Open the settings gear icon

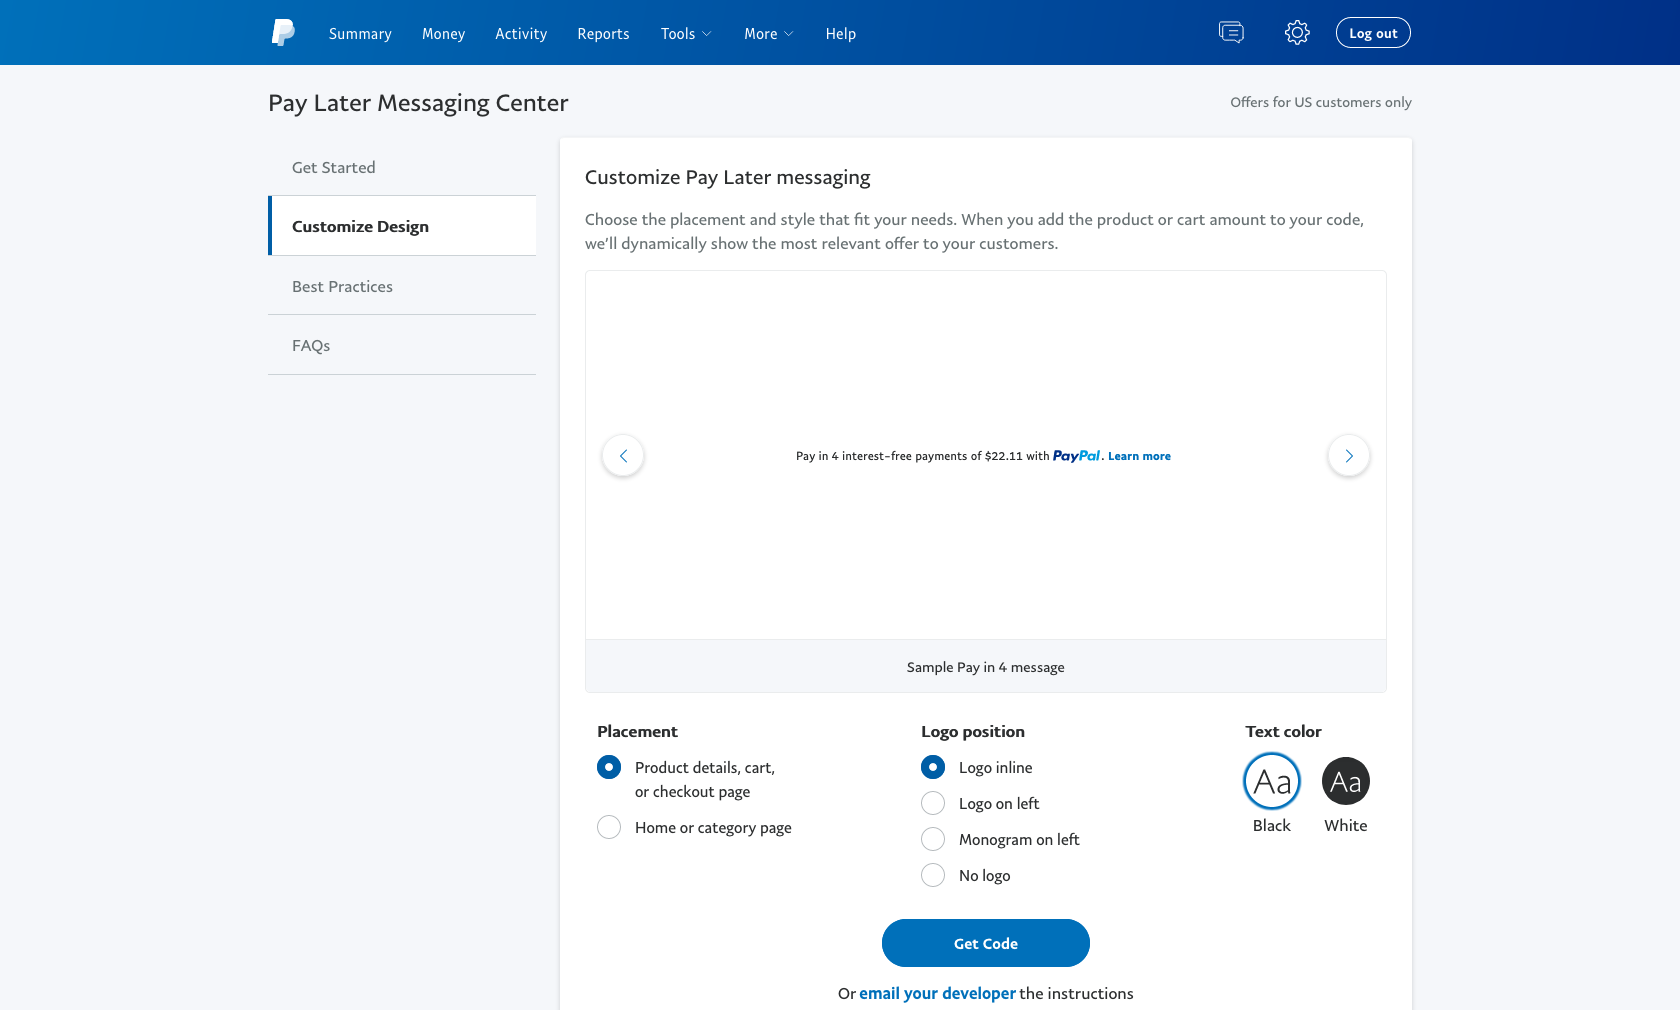tap(1297, 33)
